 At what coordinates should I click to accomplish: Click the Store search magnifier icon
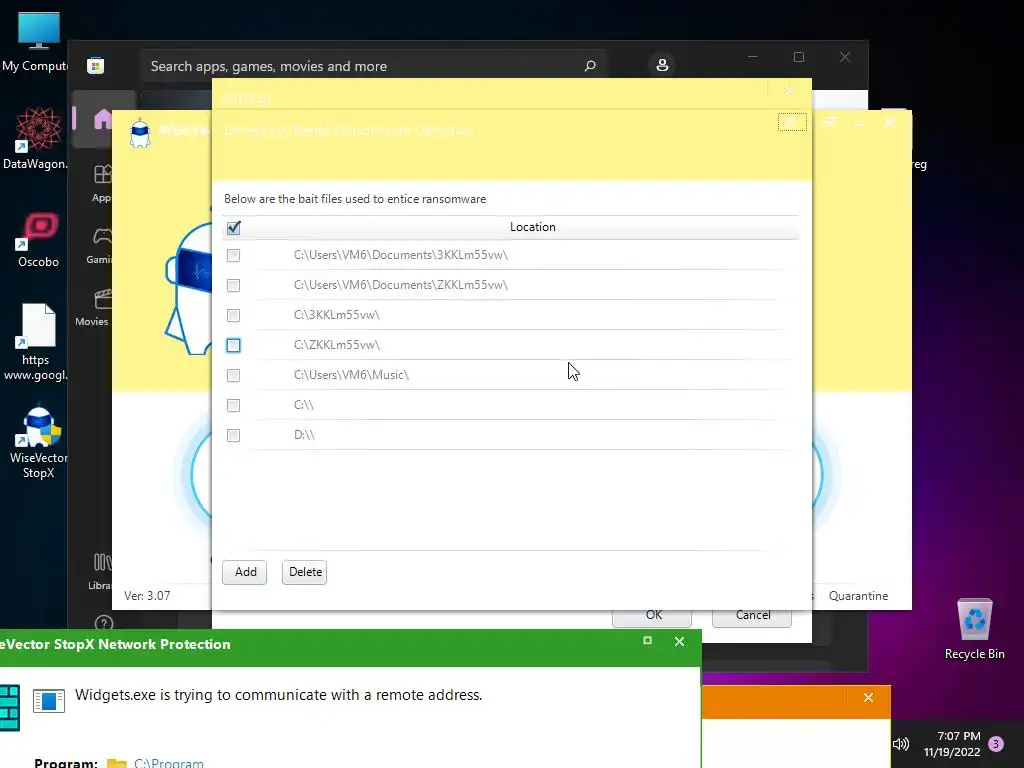pos(590,66)
